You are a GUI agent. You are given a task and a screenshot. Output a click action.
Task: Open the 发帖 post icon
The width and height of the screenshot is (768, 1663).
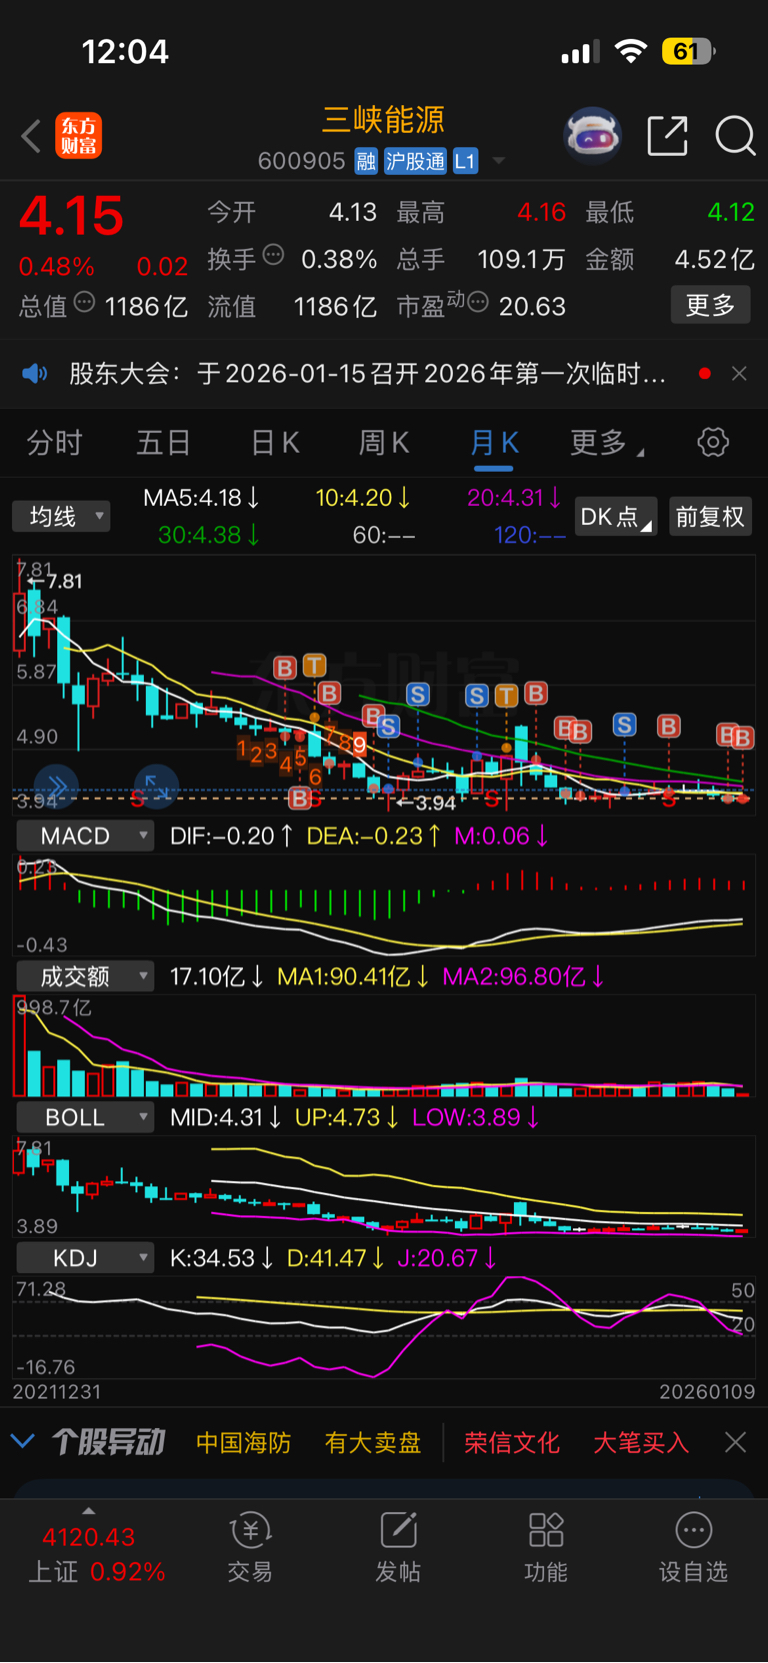398,1549
